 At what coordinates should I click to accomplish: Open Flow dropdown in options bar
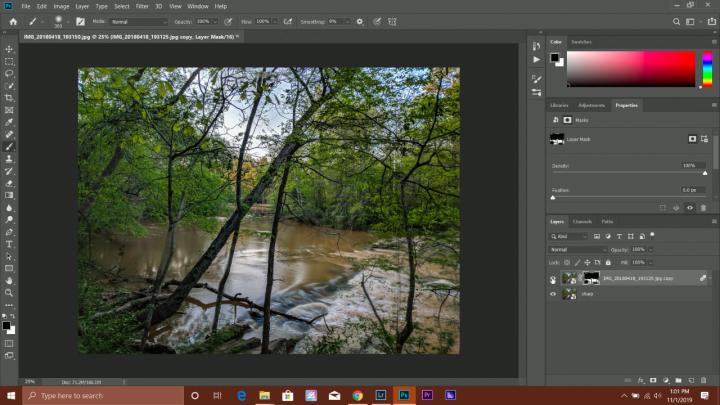click(x=275, y=22)
